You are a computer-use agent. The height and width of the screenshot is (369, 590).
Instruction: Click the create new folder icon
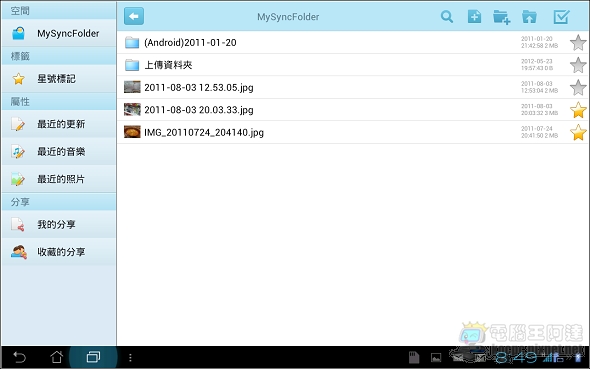[x=501, y=17]
